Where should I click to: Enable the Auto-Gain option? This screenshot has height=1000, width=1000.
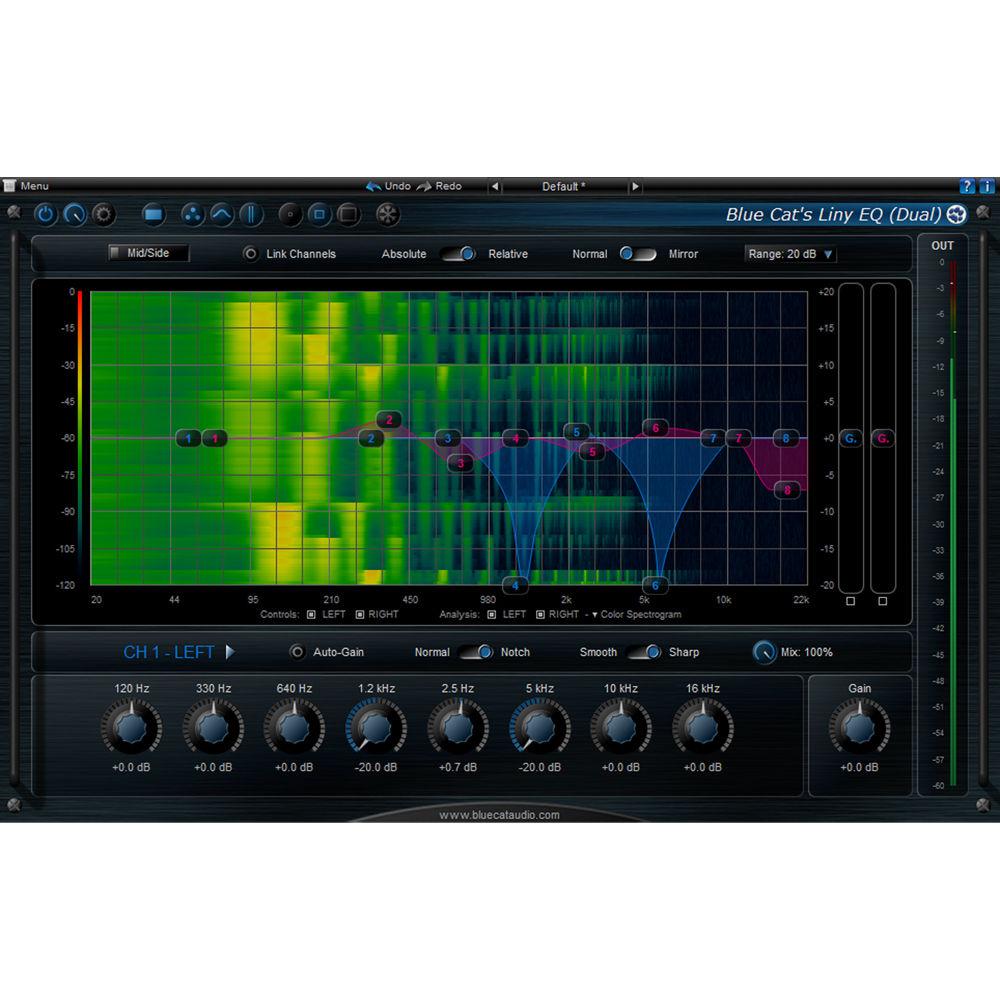tap(297, 651)
